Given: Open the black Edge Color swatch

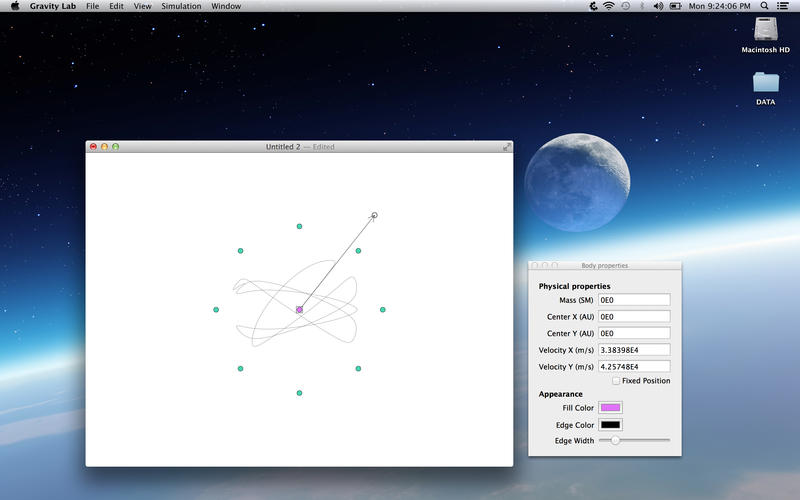Looking at the screenshot, I should 610,424.
